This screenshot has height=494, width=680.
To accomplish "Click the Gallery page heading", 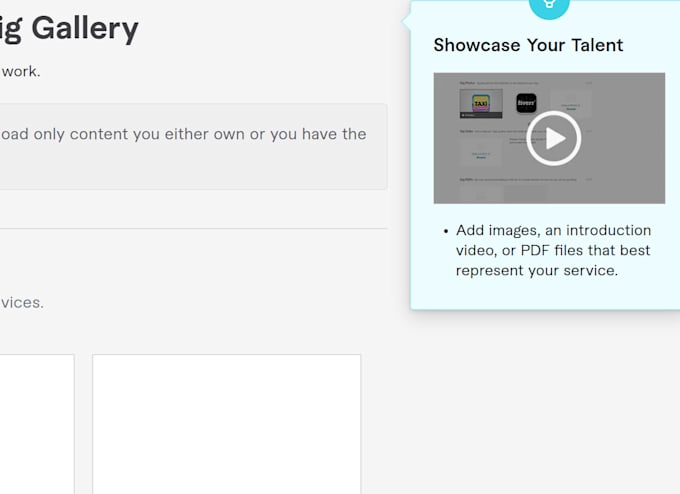I will [69, 29].
